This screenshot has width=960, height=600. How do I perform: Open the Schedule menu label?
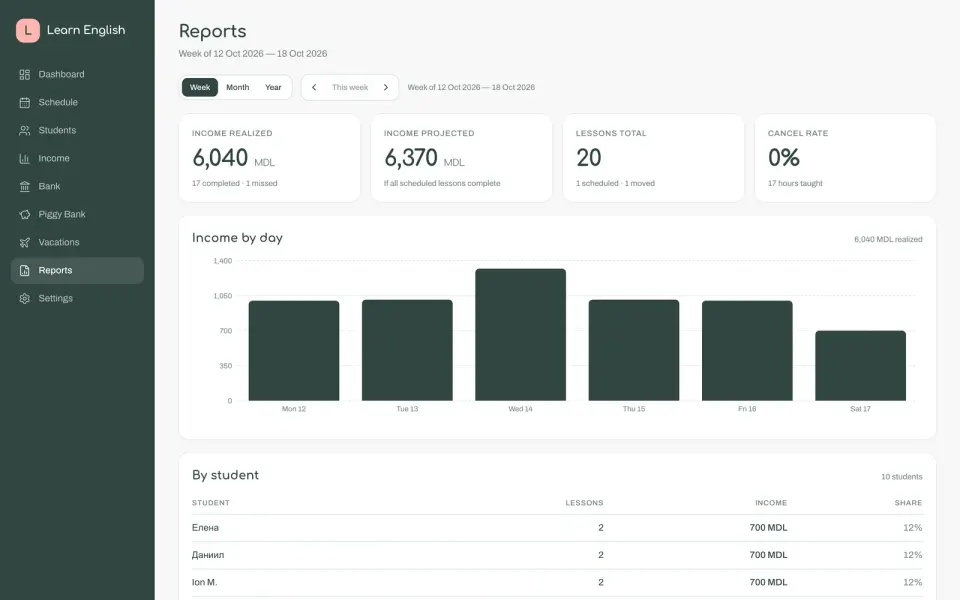point(58,102)
